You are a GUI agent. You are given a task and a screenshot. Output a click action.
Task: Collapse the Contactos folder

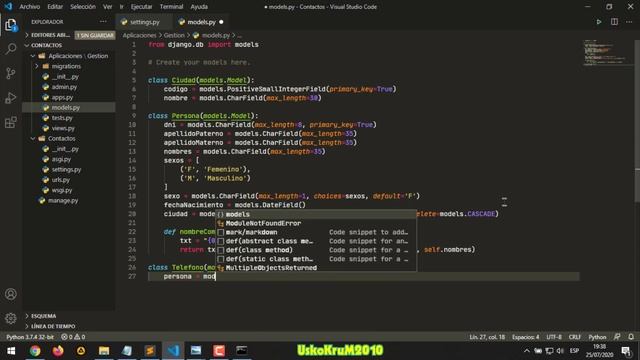61,139
